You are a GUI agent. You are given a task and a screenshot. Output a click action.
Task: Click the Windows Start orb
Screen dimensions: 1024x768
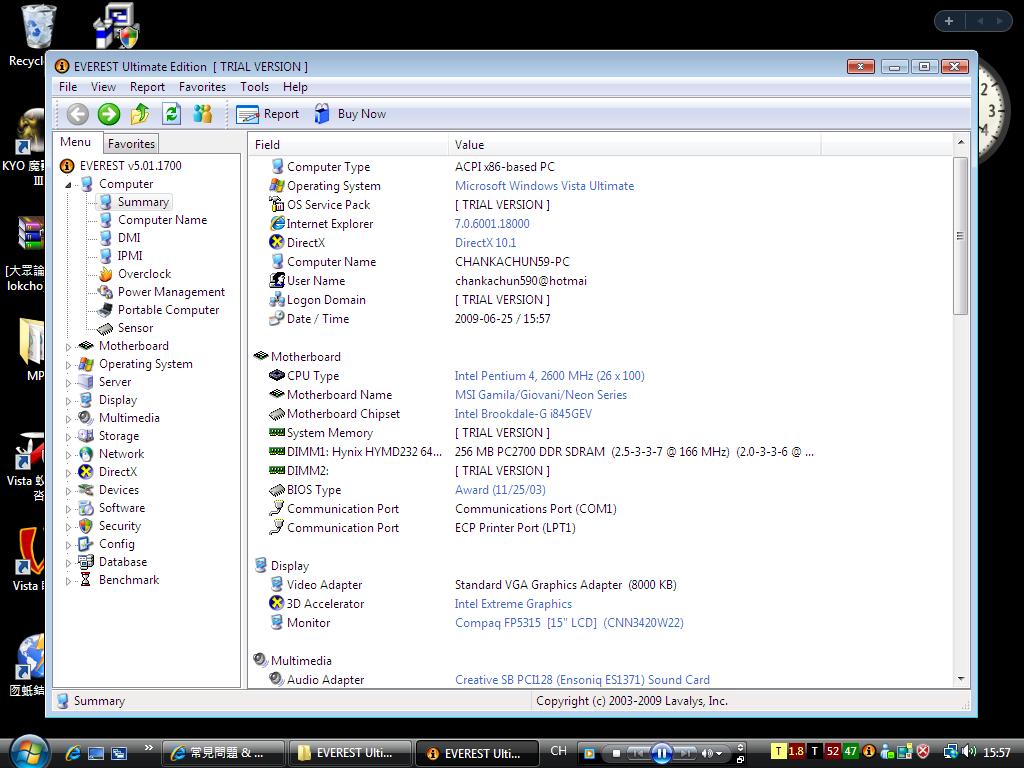click(x=29, y=751)
